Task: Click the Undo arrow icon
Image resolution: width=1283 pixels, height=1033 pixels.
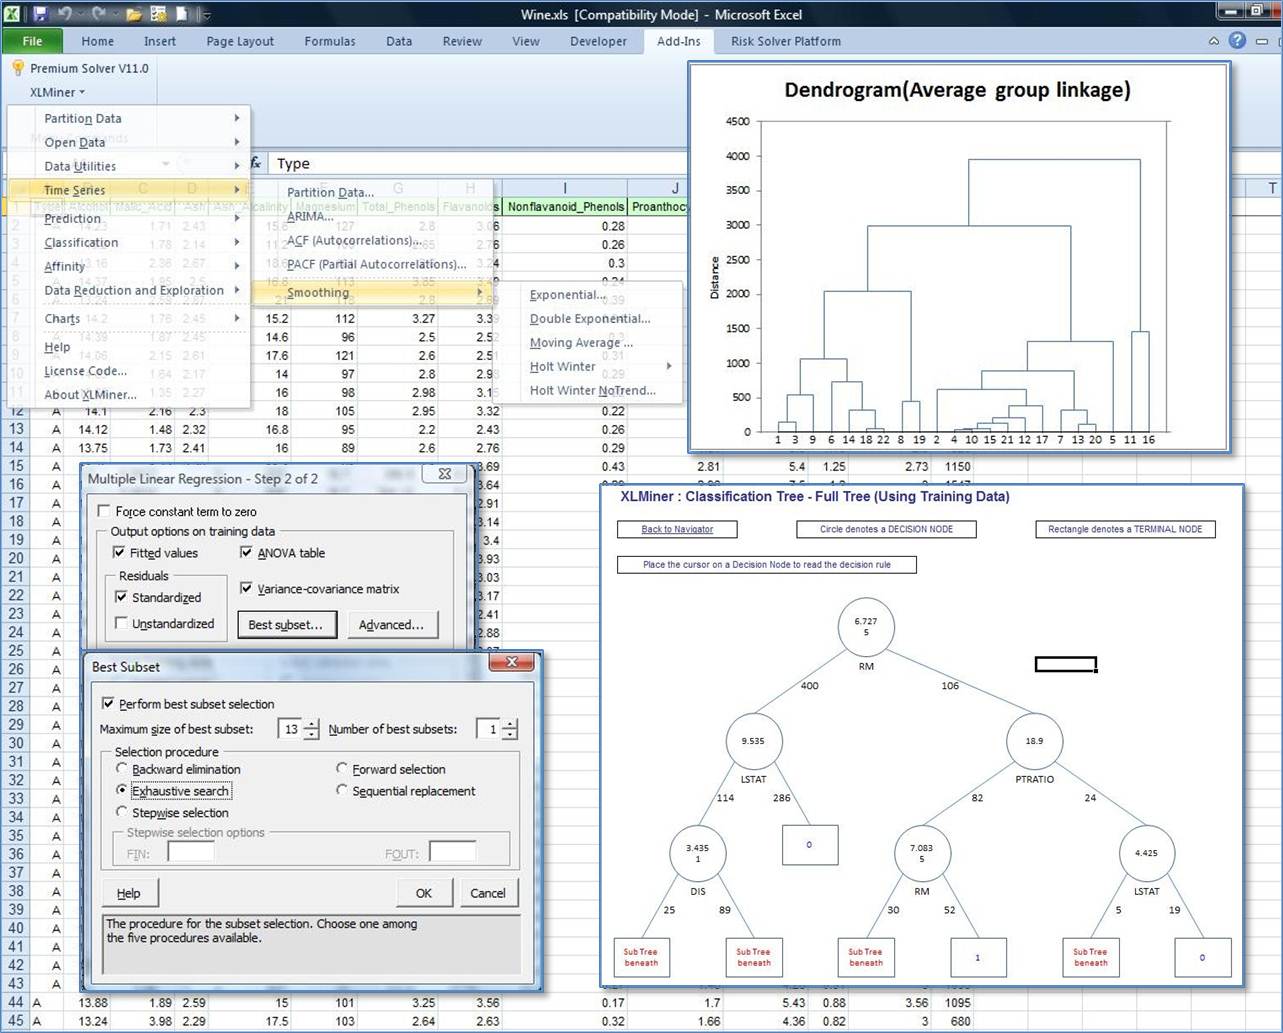Action: [65, 14]
